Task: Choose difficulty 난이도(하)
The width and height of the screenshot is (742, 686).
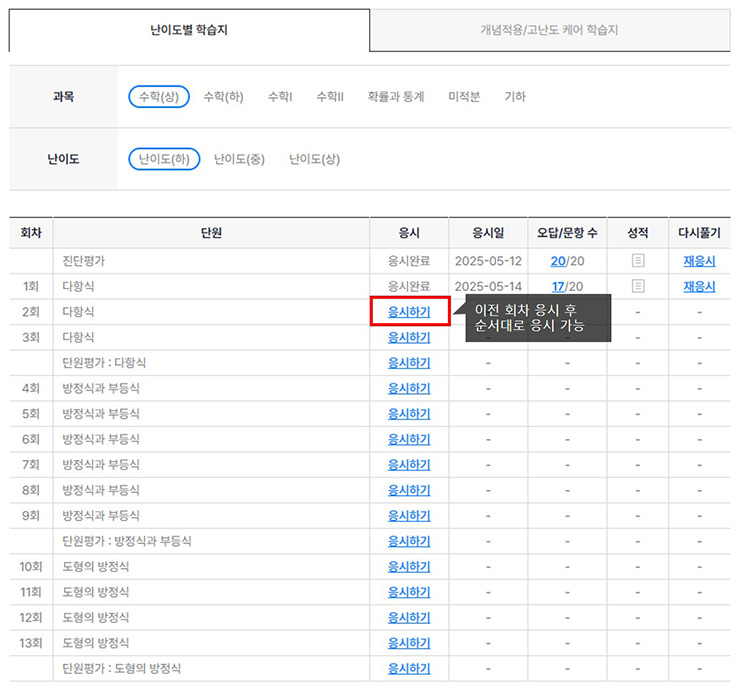Action: [x=164, y=159]
